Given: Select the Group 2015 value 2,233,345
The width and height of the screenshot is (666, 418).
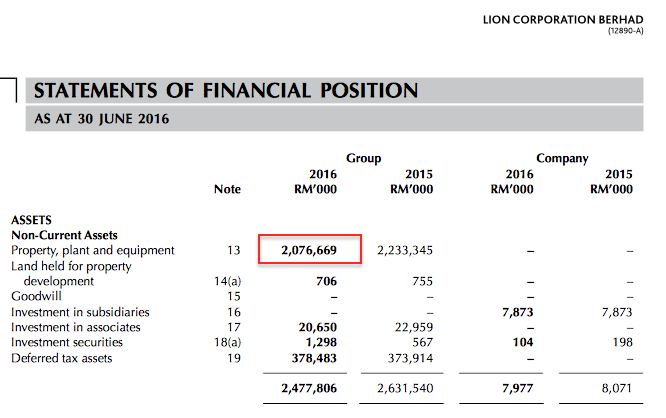Looking at the screenshot, I should click(x=405, y=250).
